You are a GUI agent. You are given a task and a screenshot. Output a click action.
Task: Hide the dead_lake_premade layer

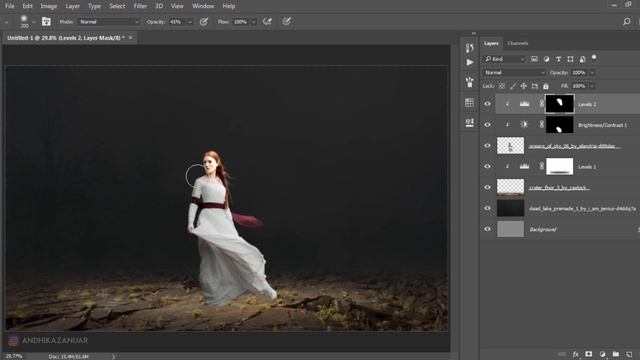pos(487,208)
